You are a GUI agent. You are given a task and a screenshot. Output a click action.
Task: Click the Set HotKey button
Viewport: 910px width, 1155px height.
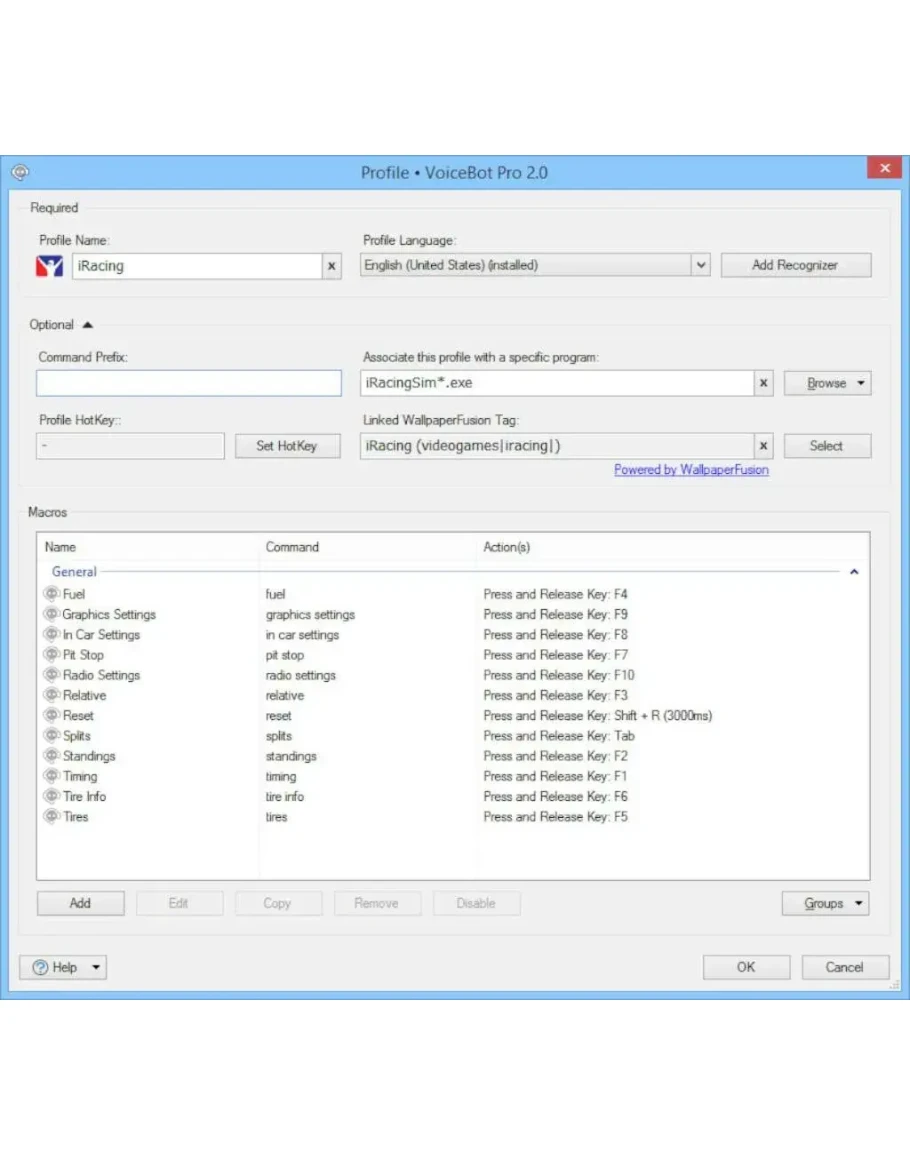click(x=287, y=446)
